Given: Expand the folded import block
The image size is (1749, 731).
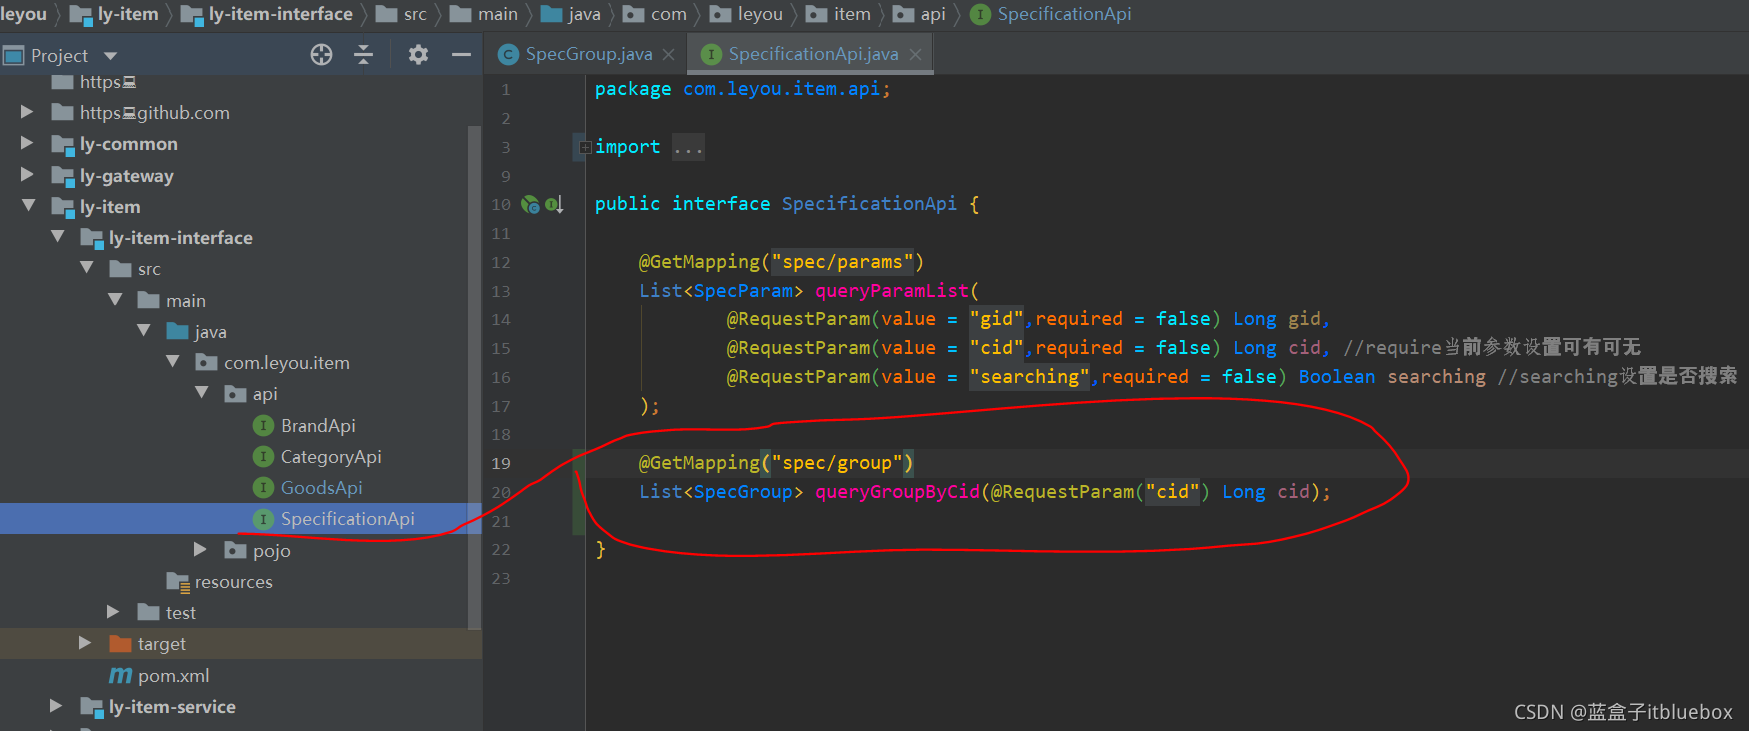Looking at the screenshot, I should (585, 147).
